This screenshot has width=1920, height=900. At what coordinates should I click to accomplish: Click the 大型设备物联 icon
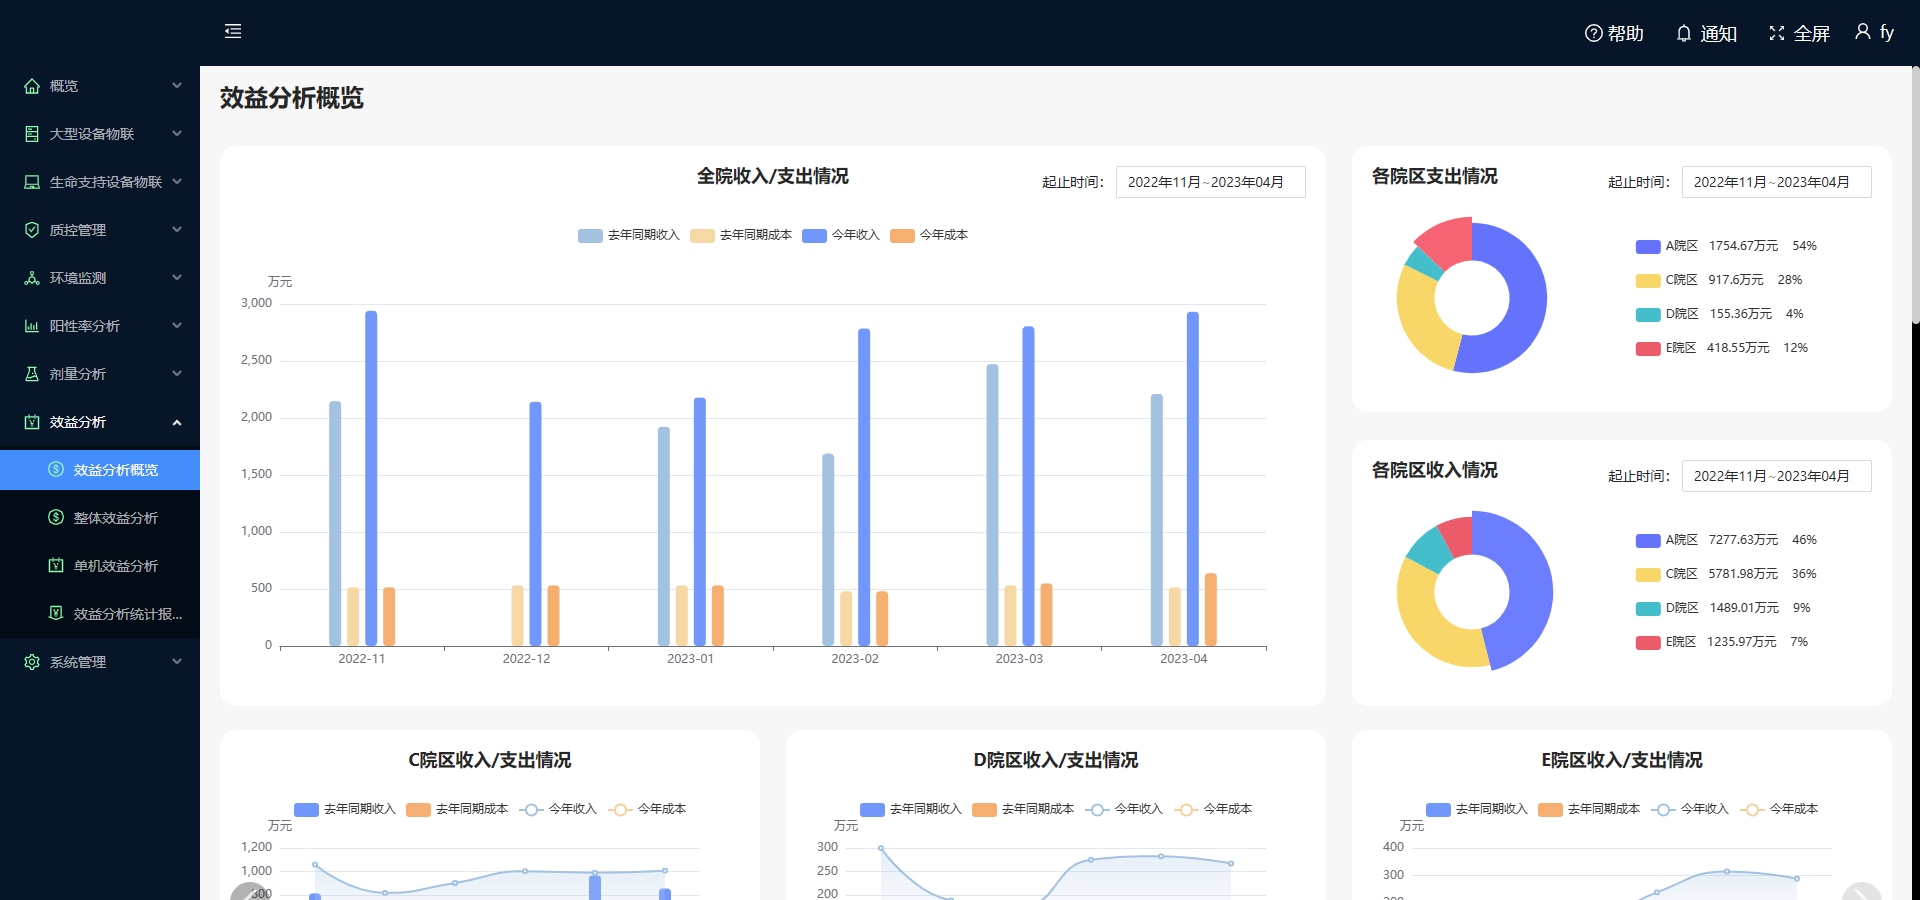coord(32,134)
